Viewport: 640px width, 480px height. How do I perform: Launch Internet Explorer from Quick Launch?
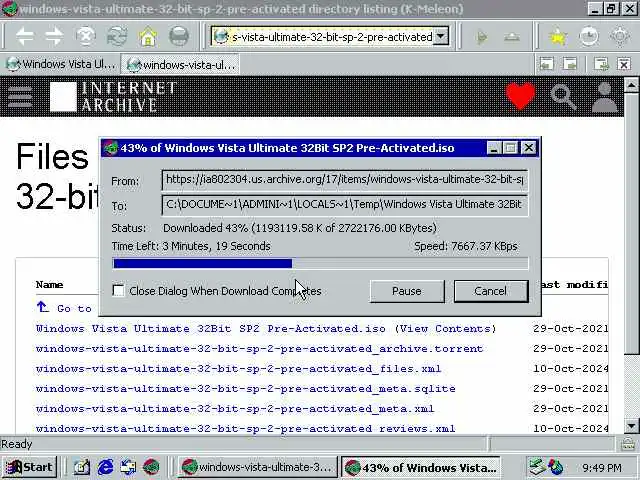[105, 467]
